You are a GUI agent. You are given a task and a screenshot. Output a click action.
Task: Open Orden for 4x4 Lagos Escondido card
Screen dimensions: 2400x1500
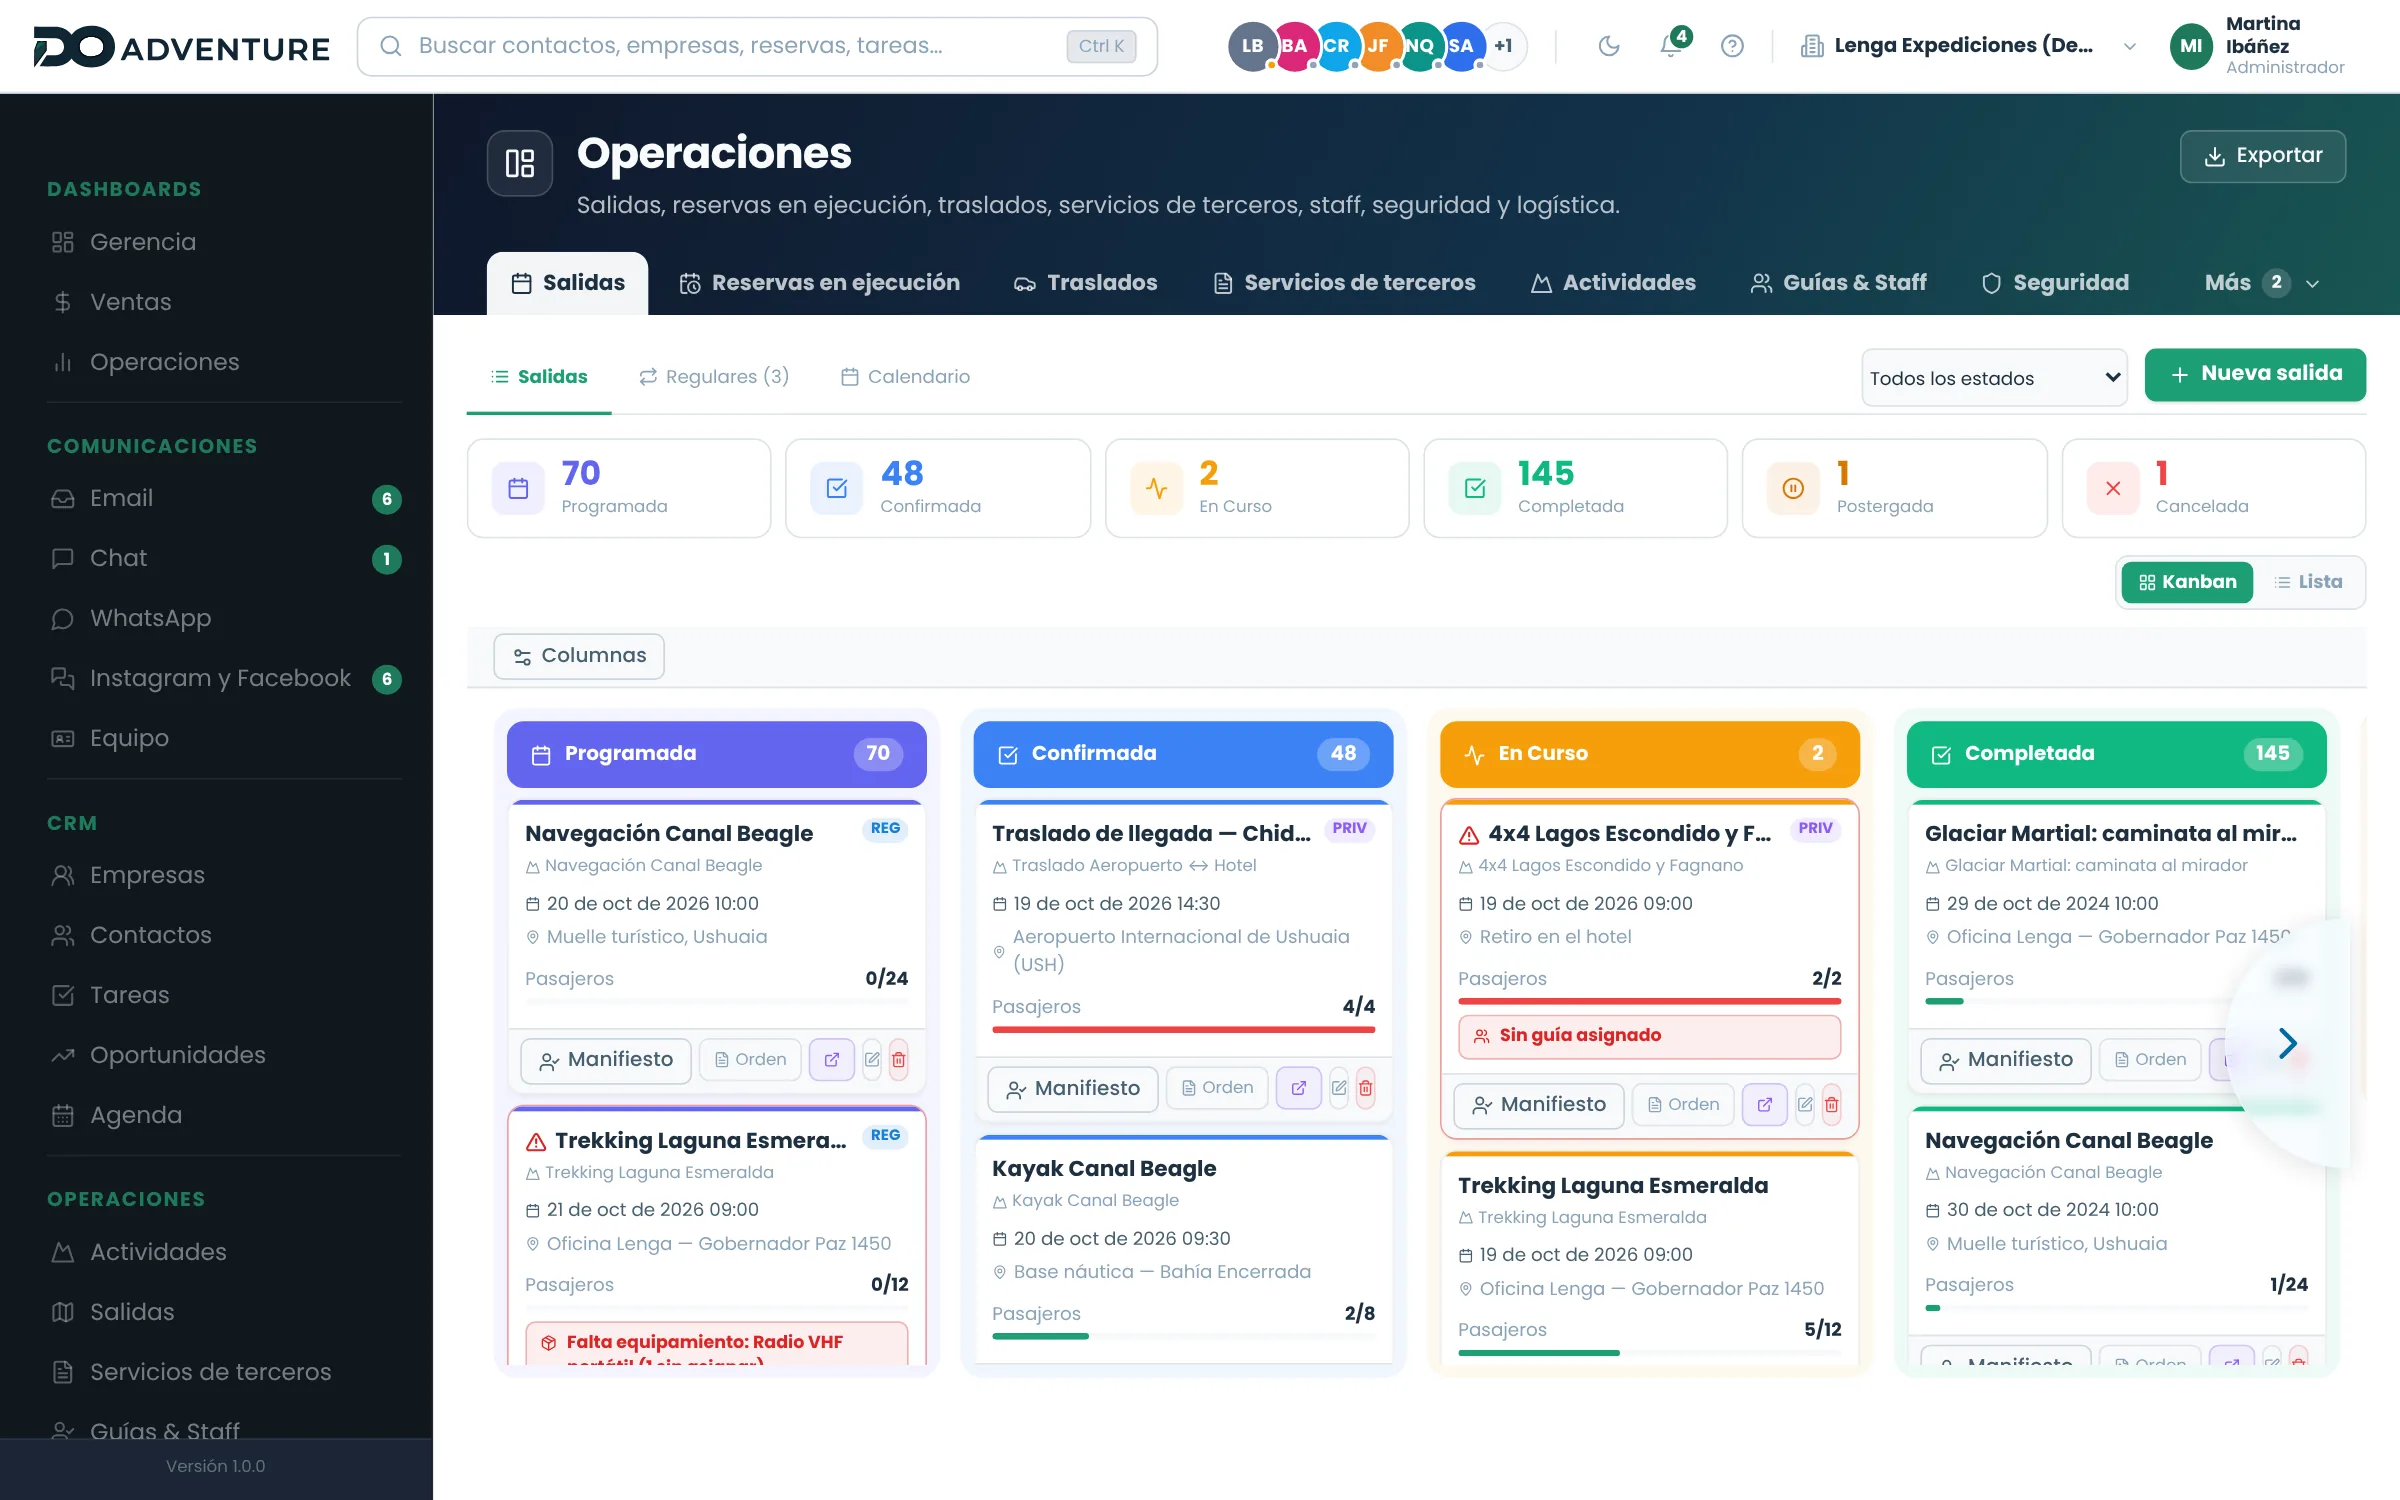click(1683, 1105)
